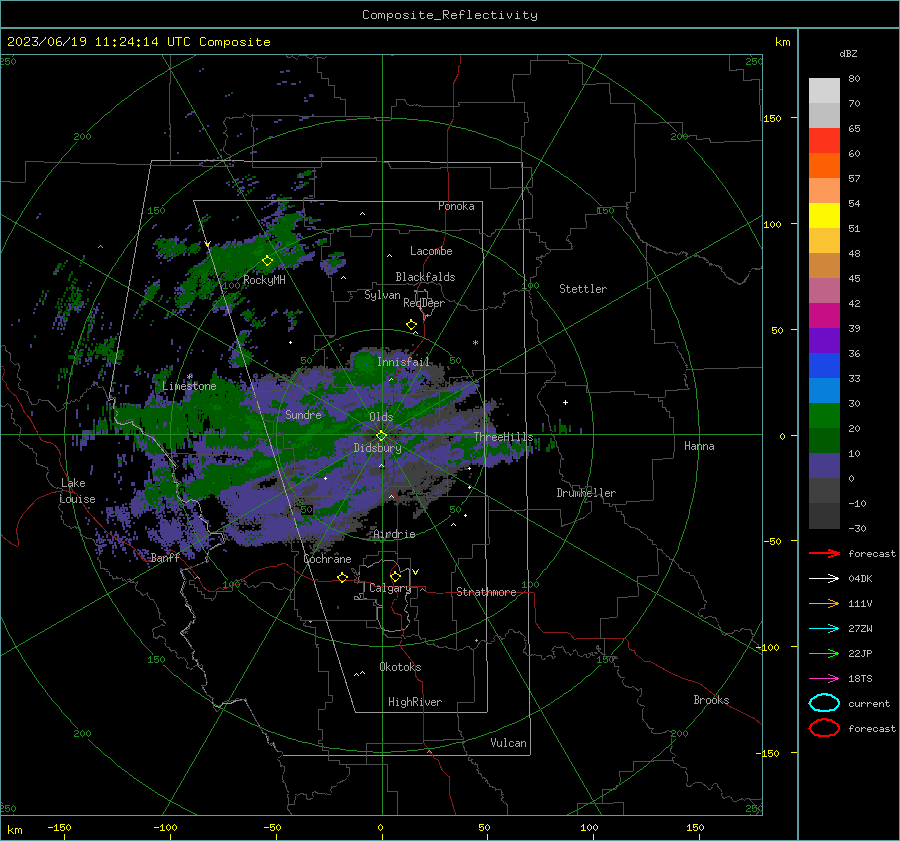Screen dimensions: 900x841
Task: Click the purple 39 dBZ color swatch
Action: [x=824, y=340]
